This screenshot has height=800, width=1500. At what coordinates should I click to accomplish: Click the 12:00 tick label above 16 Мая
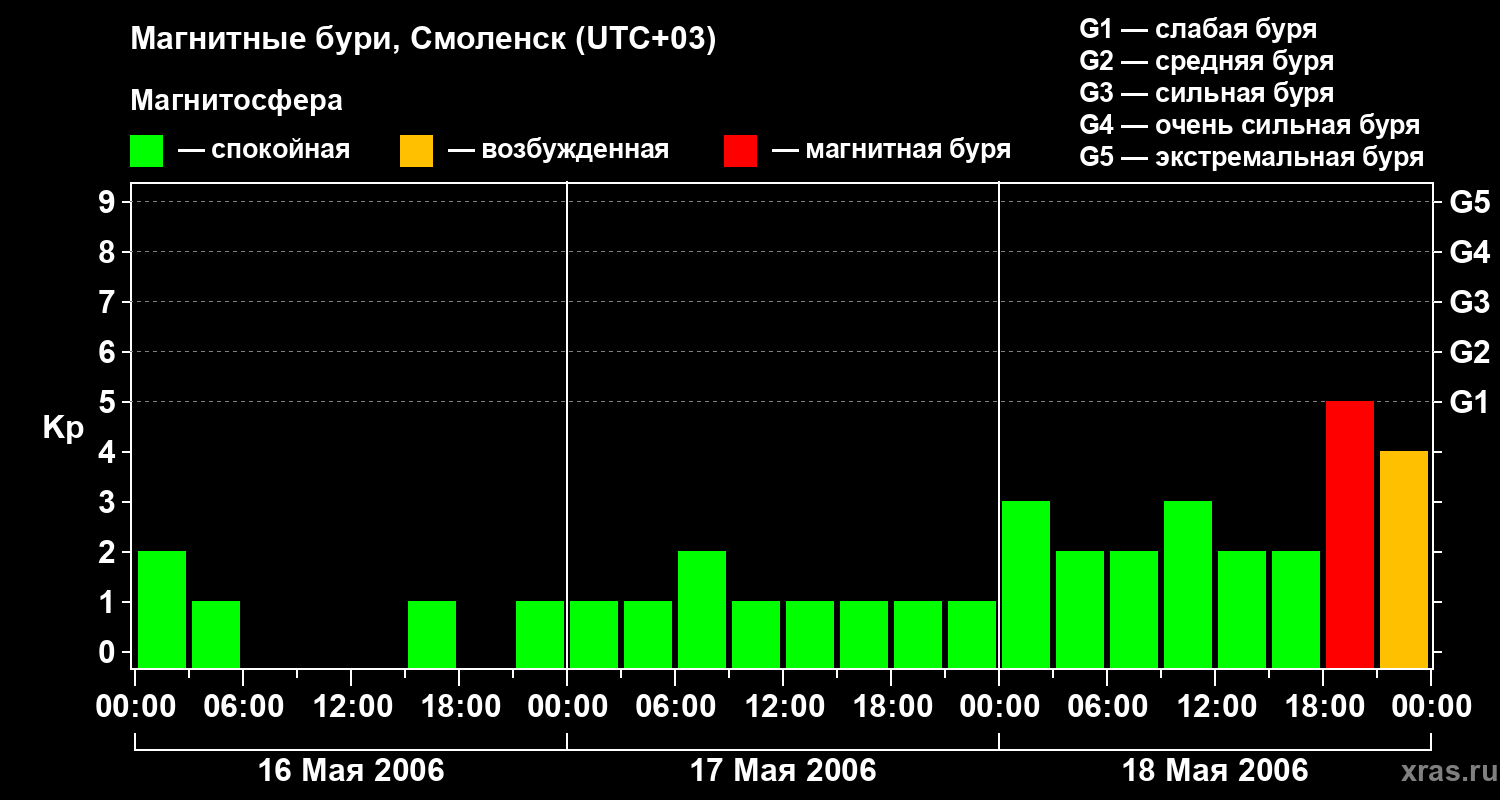point(351,707)
